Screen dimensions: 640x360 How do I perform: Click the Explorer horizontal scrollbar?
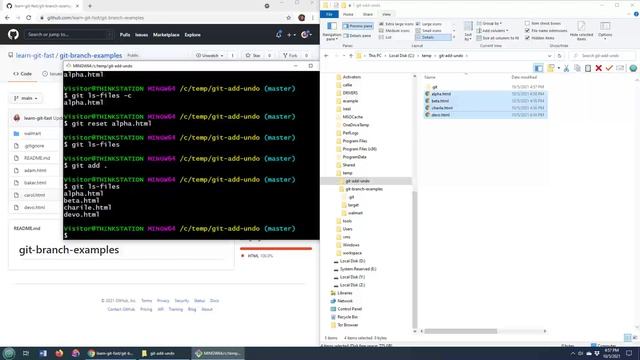(x=461, y=331)
